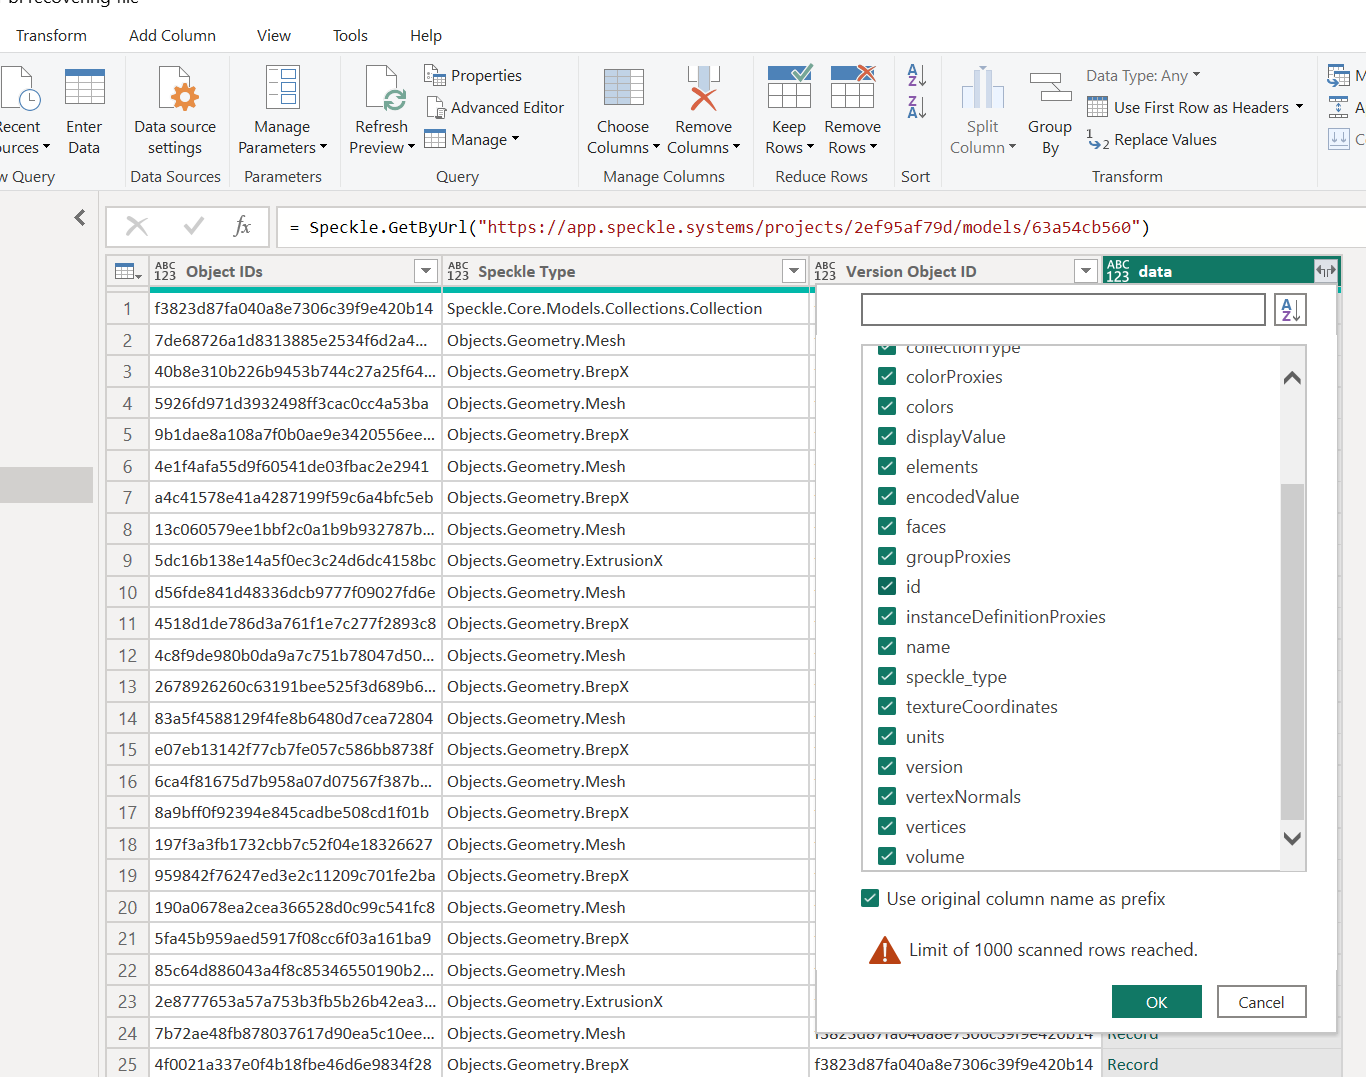Click the Choose Columns icon
The width and height of the screenshot is (1366, 1077).
[x=623, y=89]
